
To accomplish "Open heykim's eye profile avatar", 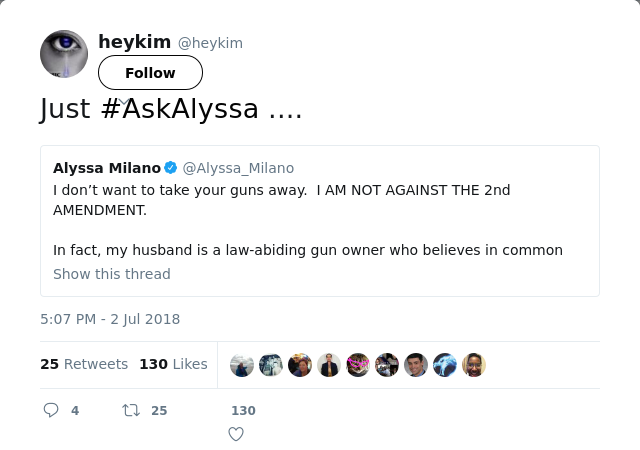I will pyautogui.click(x=64, y=54).
